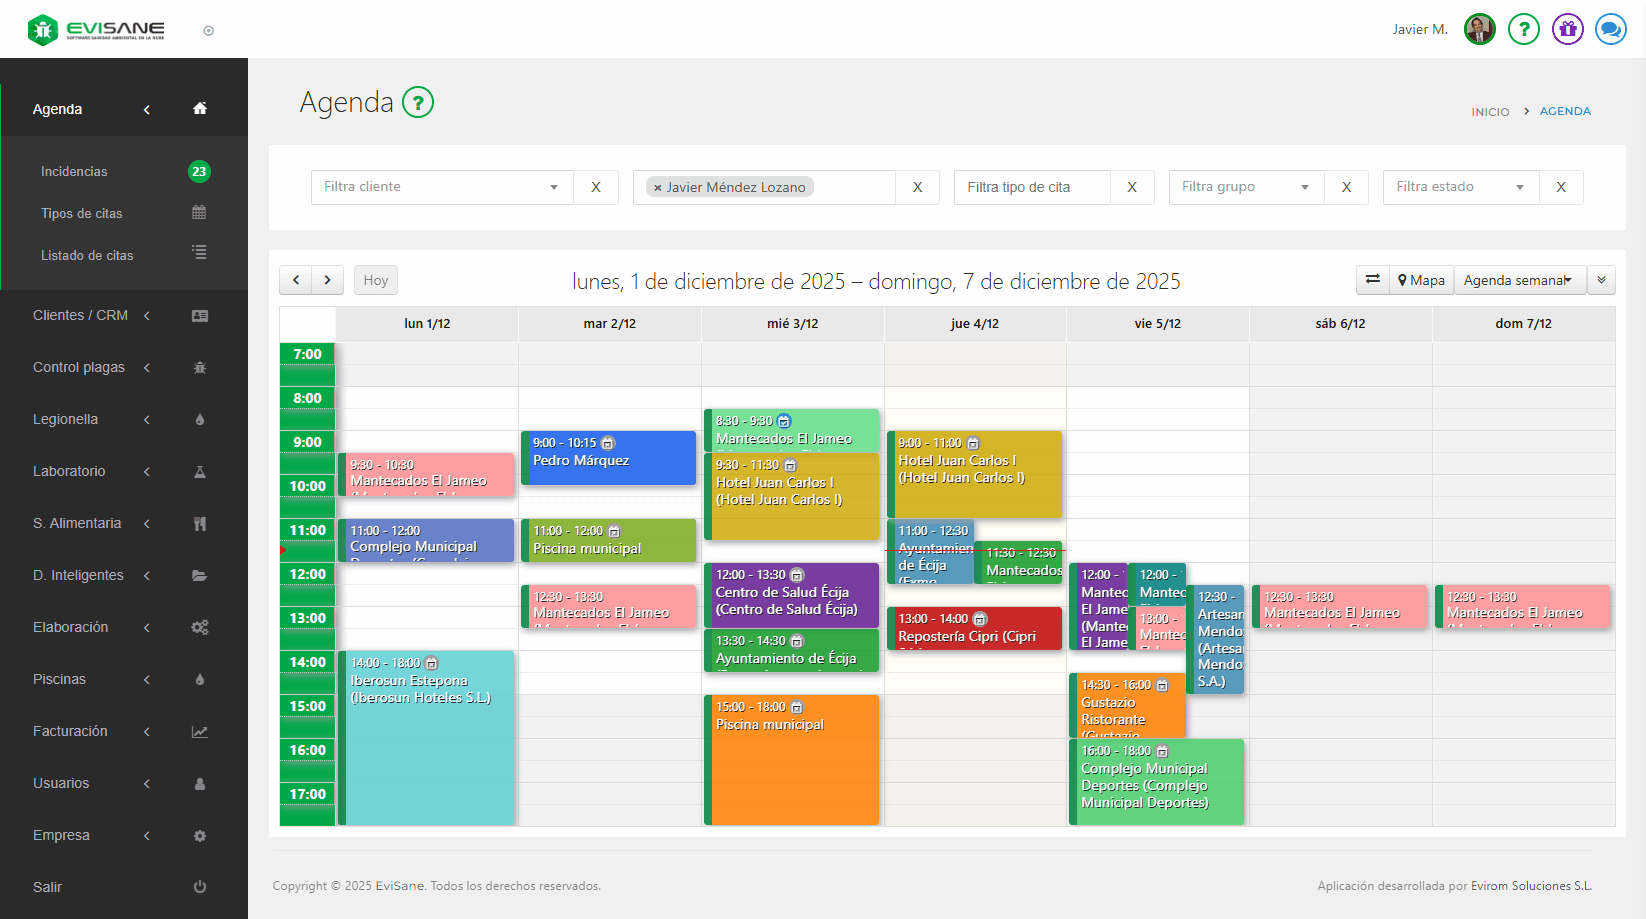Click the swap arrows view toggle icon
The width and height of the screenshot is (1646, 919).
point(1372,280)
